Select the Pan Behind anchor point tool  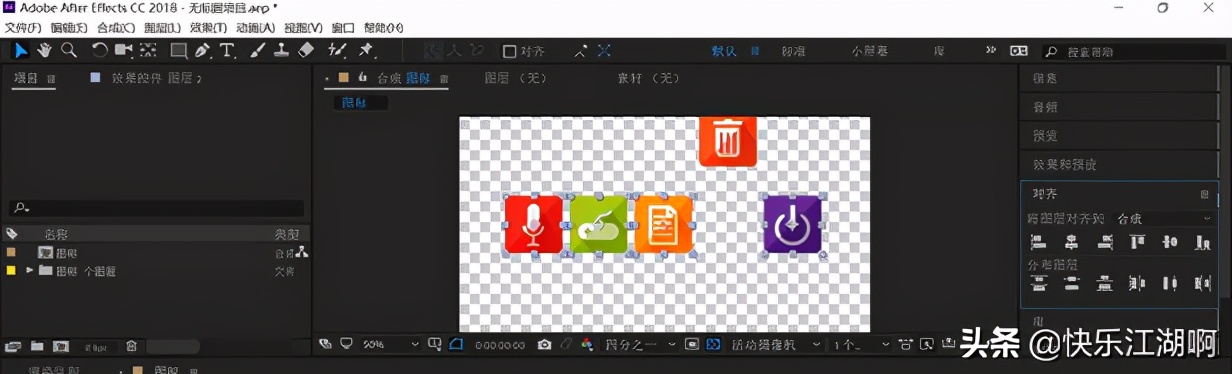(x=148, y=50)
